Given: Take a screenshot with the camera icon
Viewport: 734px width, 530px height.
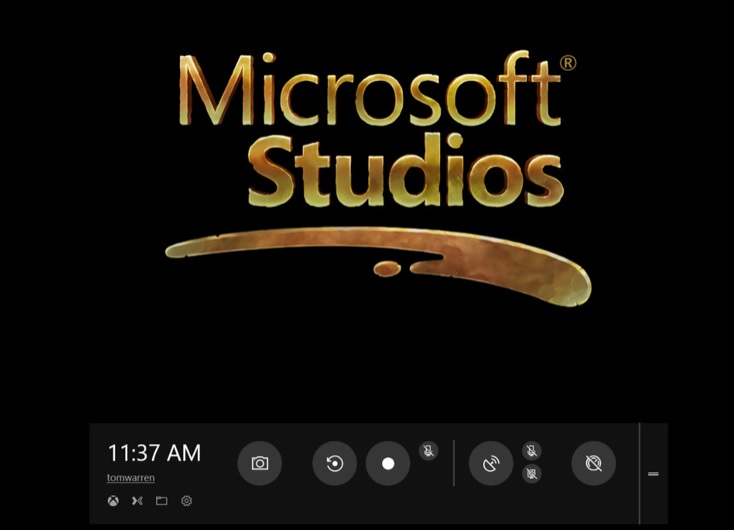Looking at the screenshot, I should click(260, 464).
